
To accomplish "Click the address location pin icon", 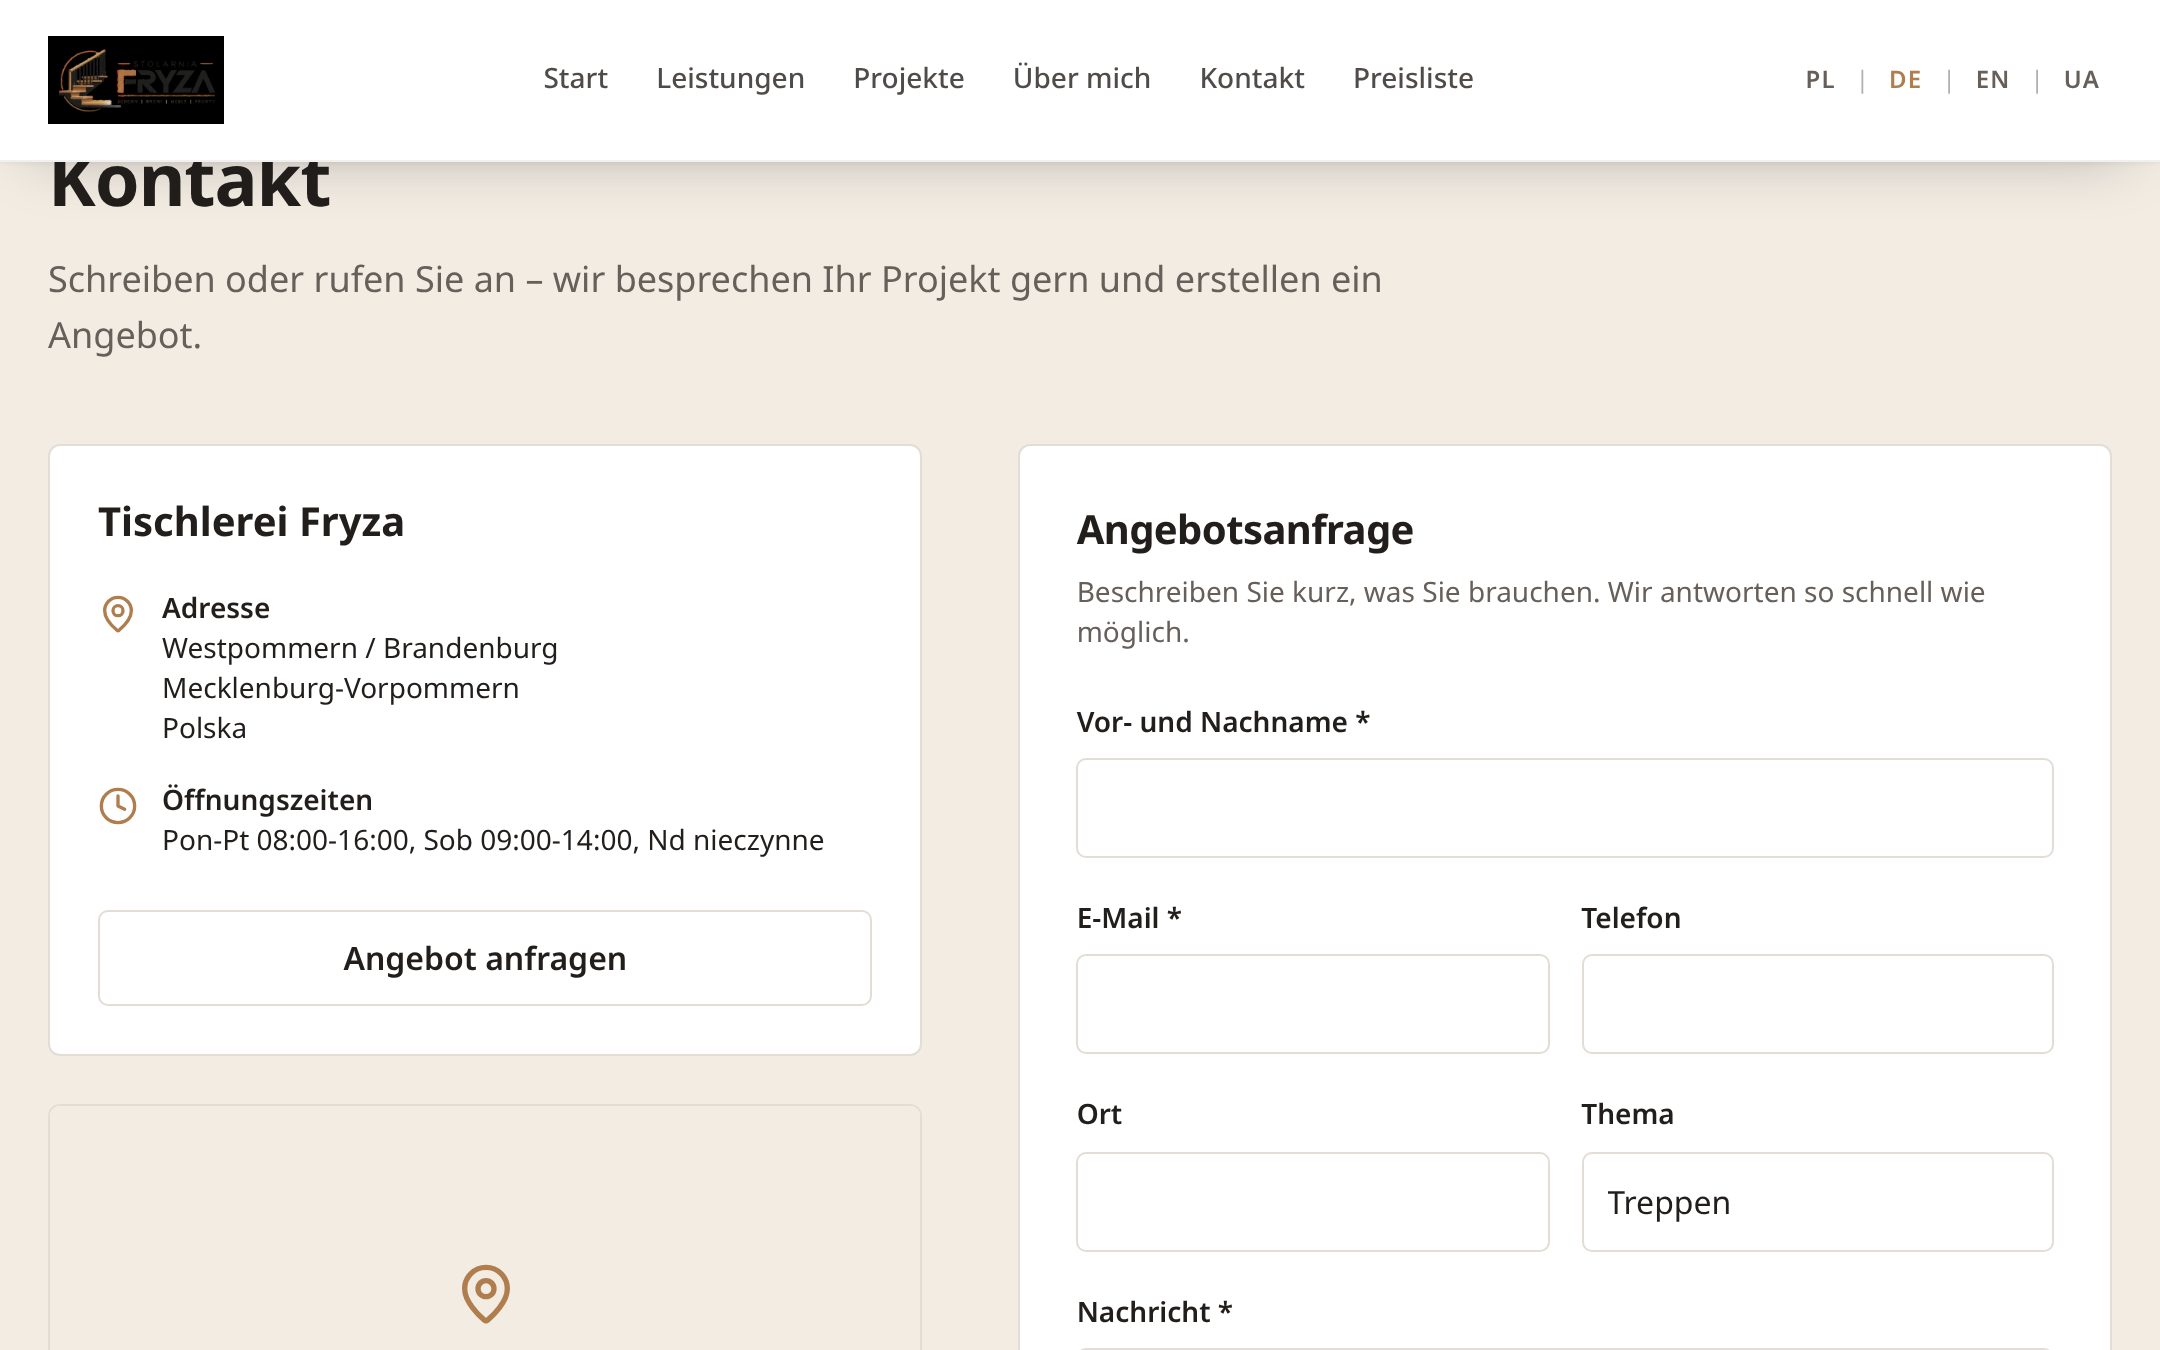I will click(118, 613).
